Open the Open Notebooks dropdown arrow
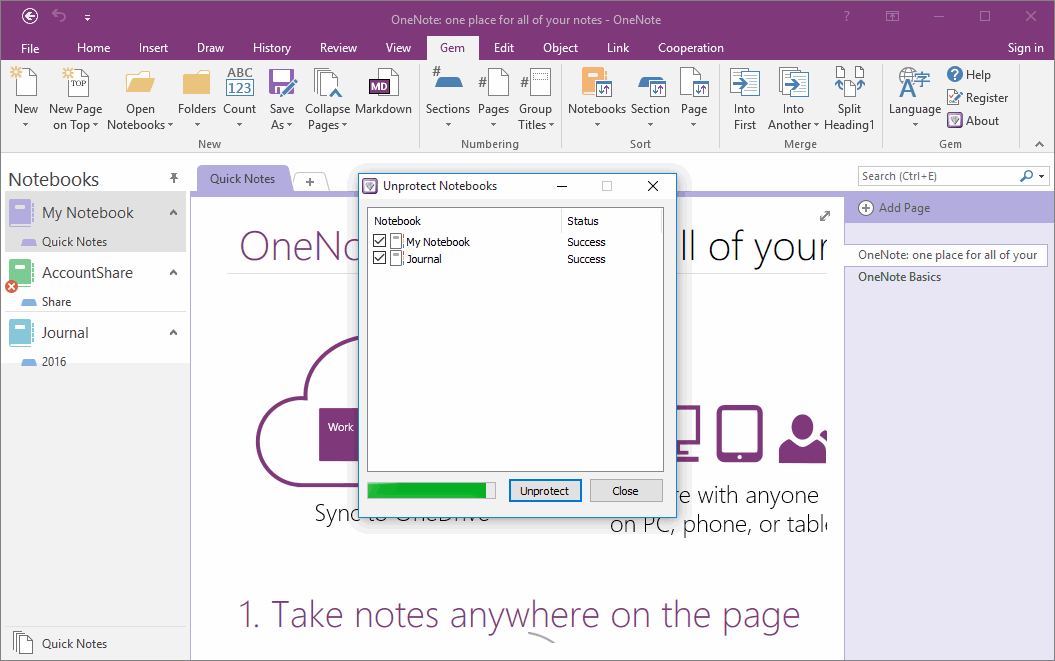The height and width of the screenshot is (661, 1055). click(x=170, y=125)
